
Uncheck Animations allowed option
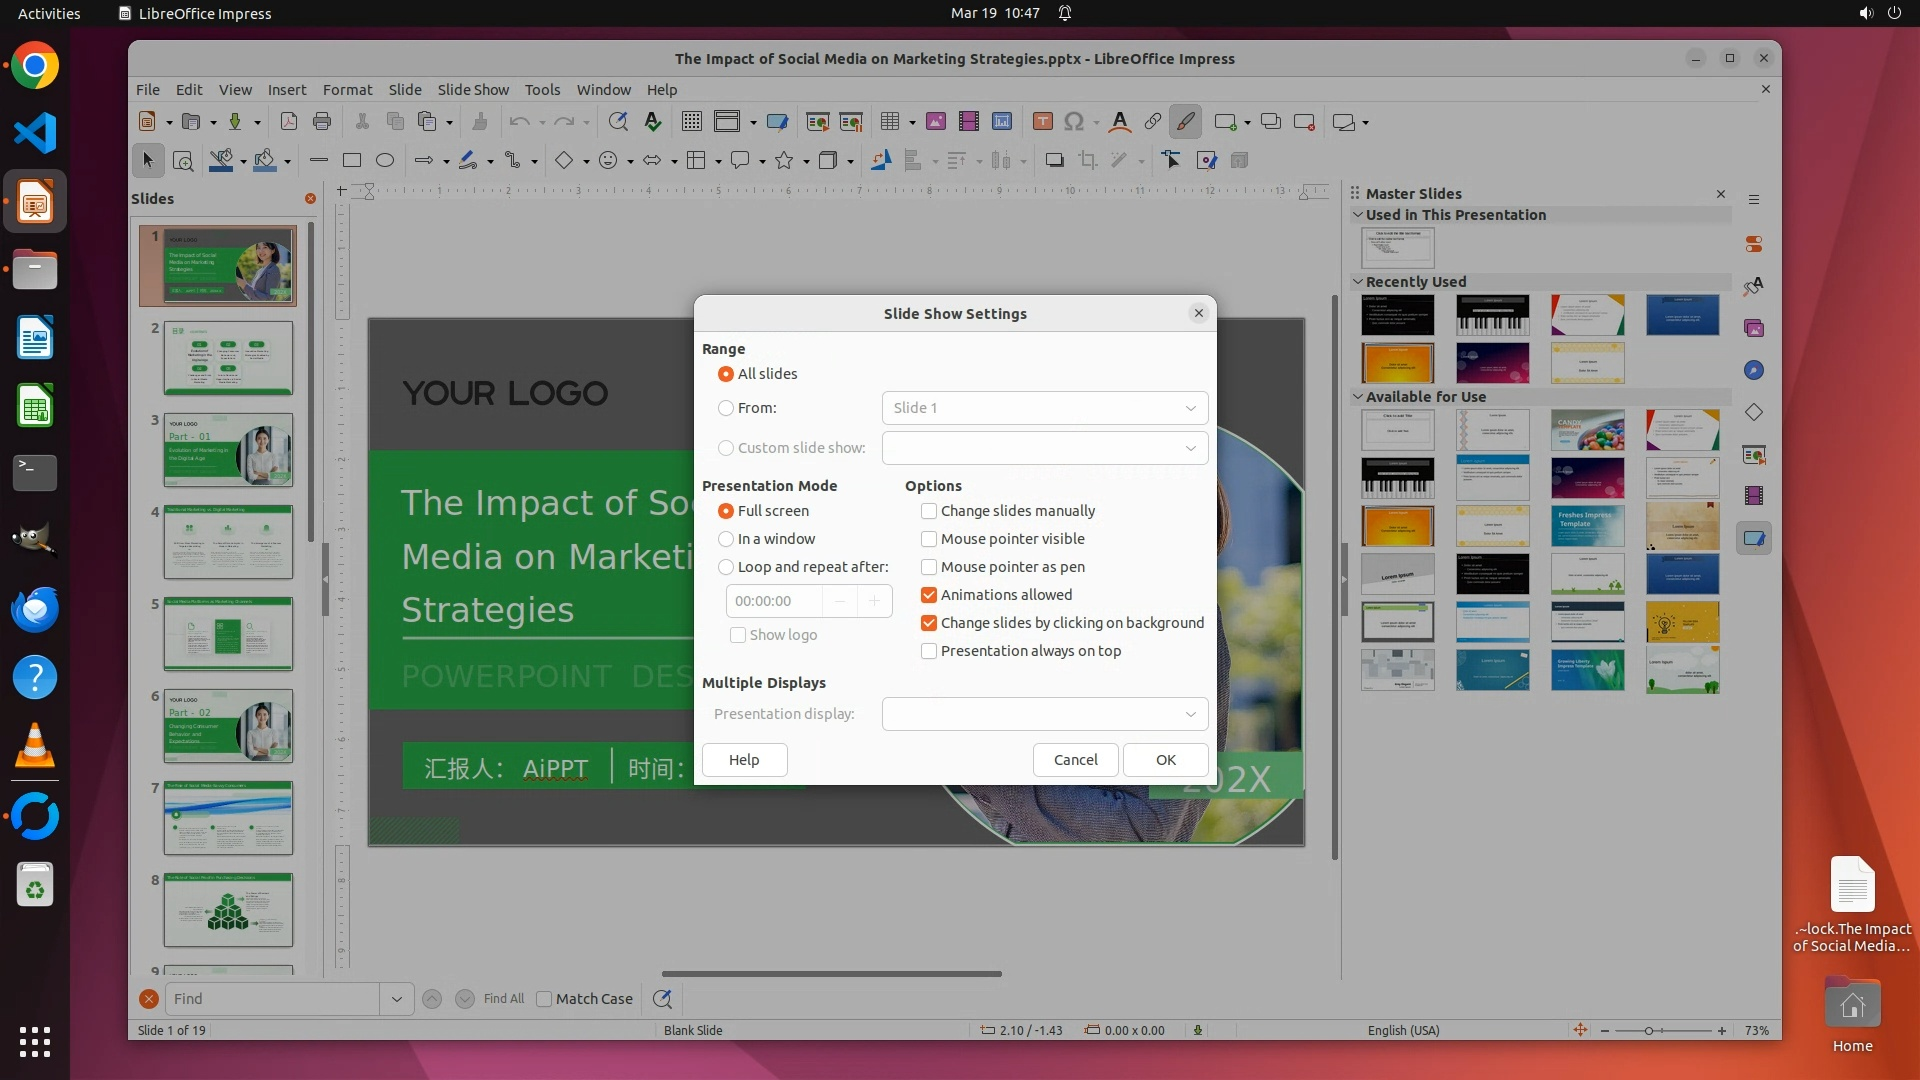coord(929,595)
